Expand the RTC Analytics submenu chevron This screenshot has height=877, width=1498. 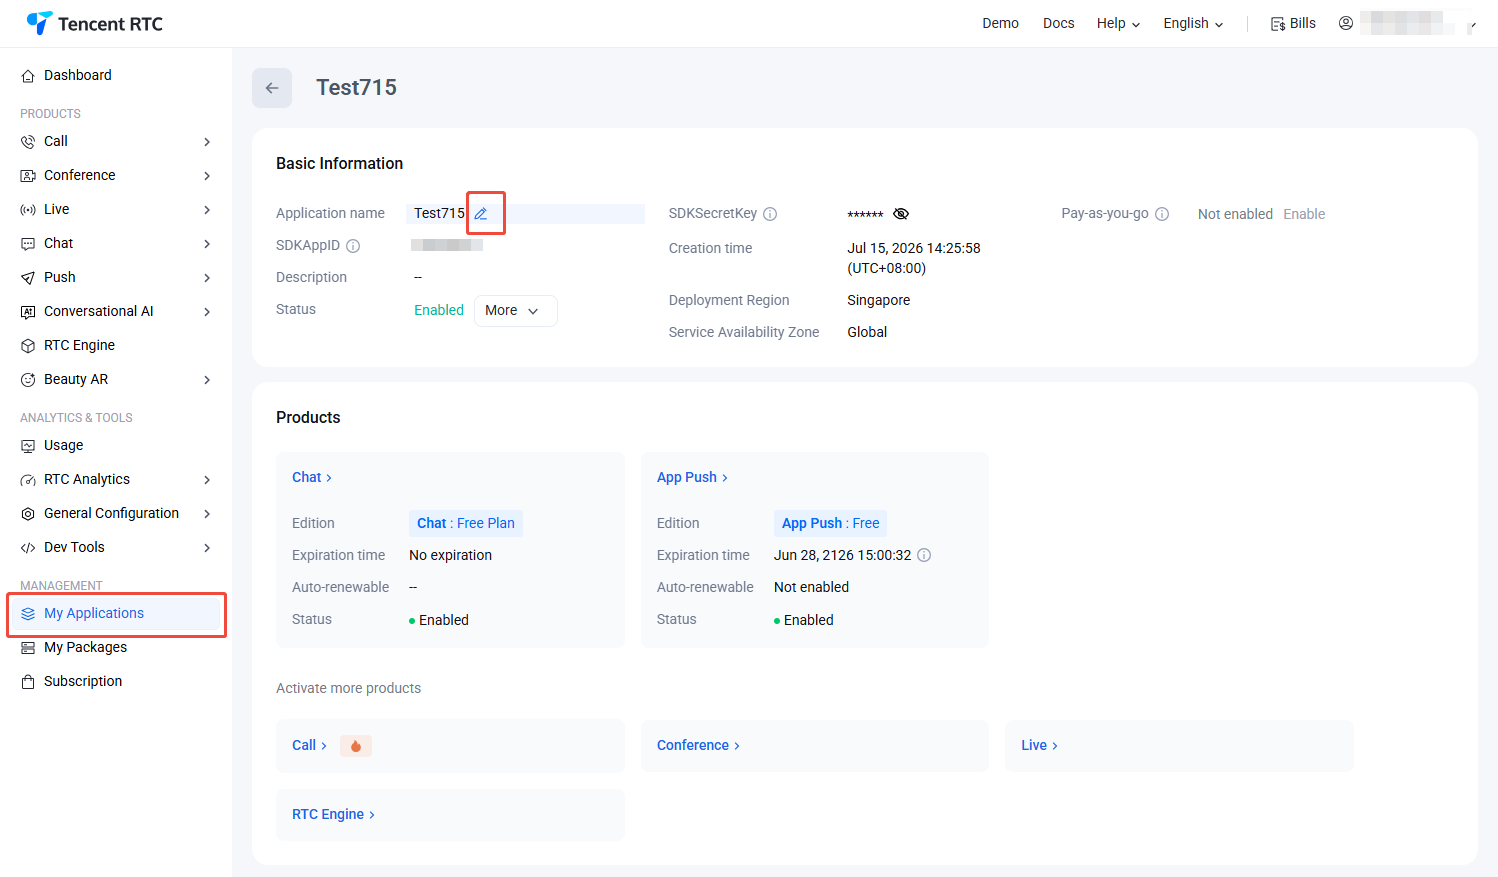(x=207, y=480)
